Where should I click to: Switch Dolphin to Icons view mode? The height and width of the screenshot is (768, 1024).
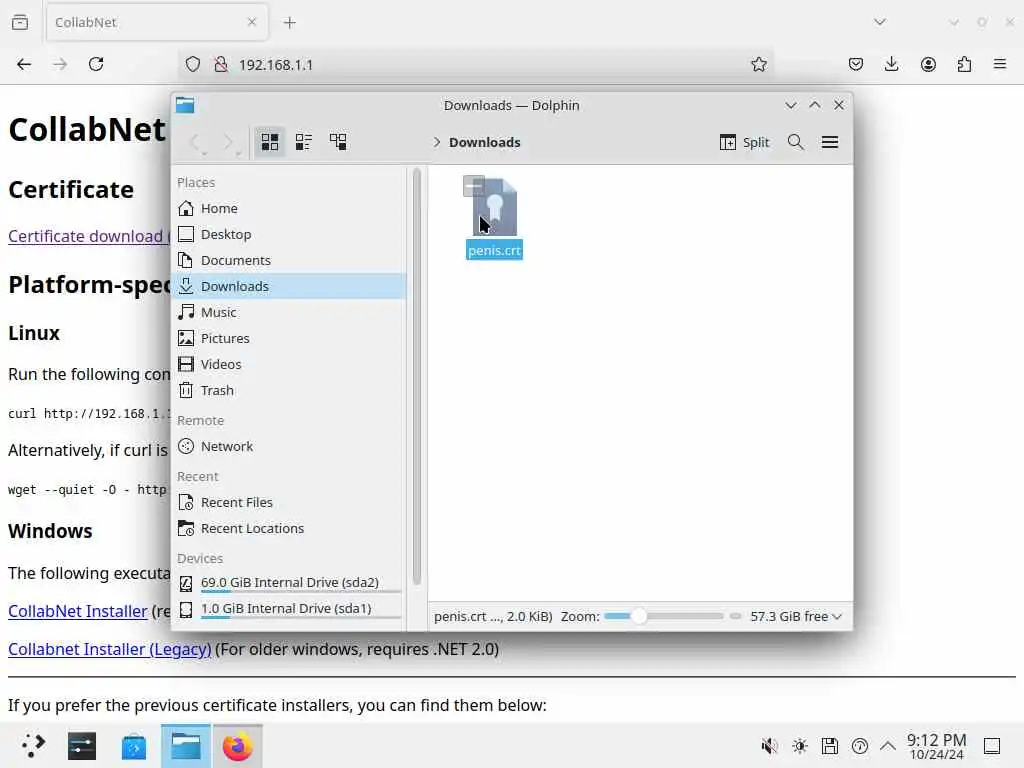click(270, 142)
